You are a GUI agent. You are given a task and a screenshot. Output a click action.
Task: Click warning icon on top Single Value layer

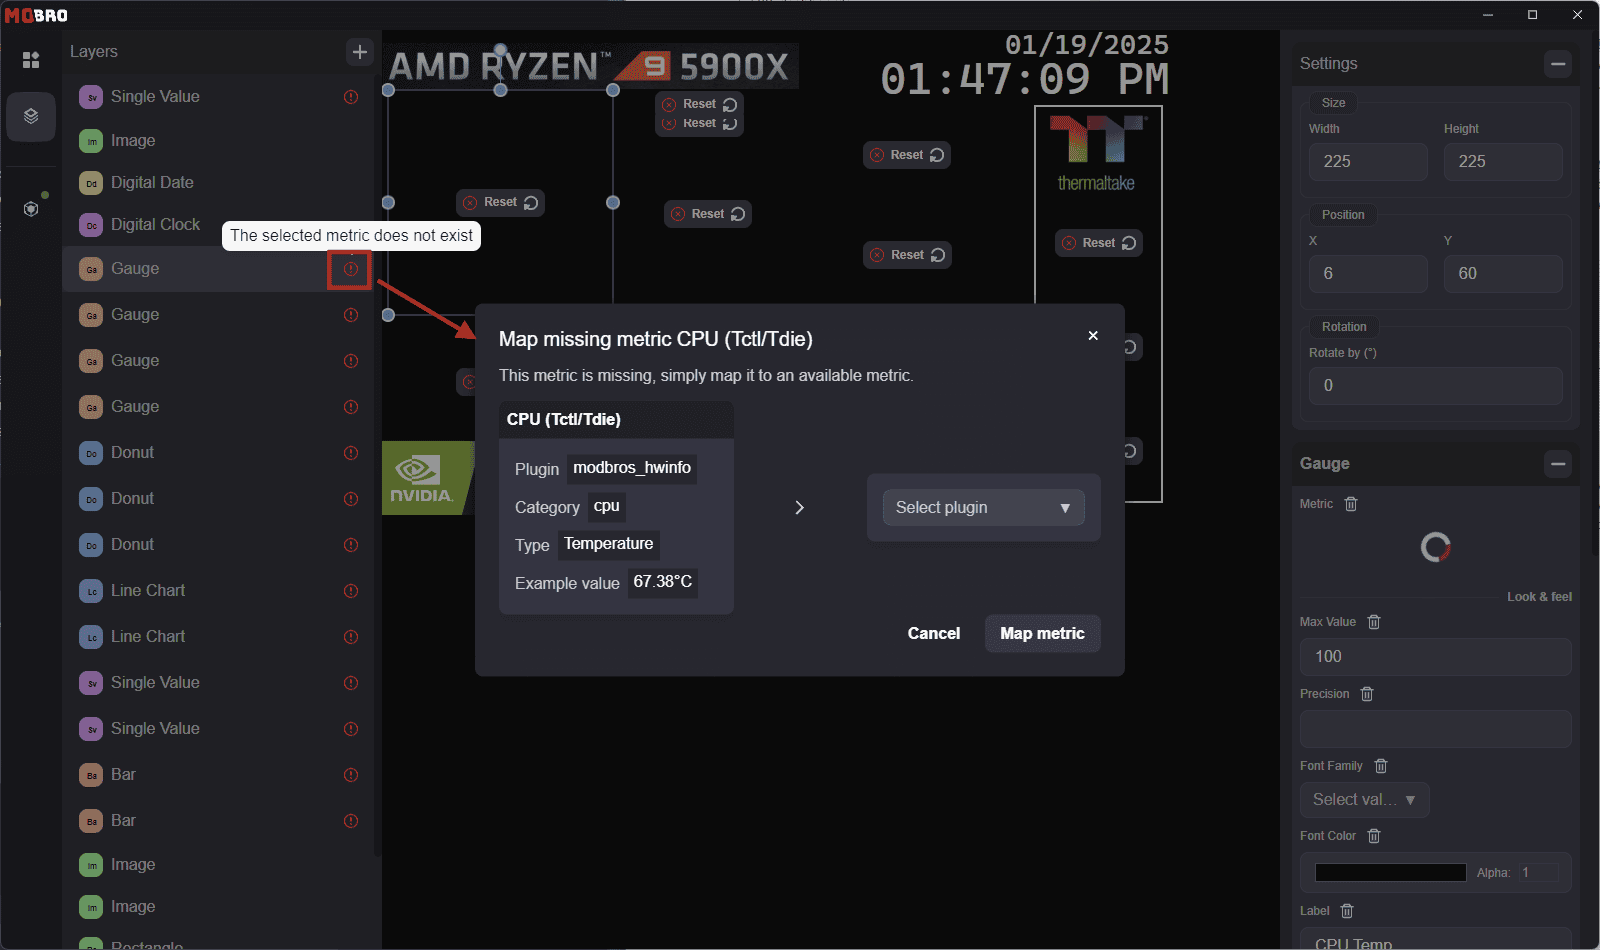351,97
